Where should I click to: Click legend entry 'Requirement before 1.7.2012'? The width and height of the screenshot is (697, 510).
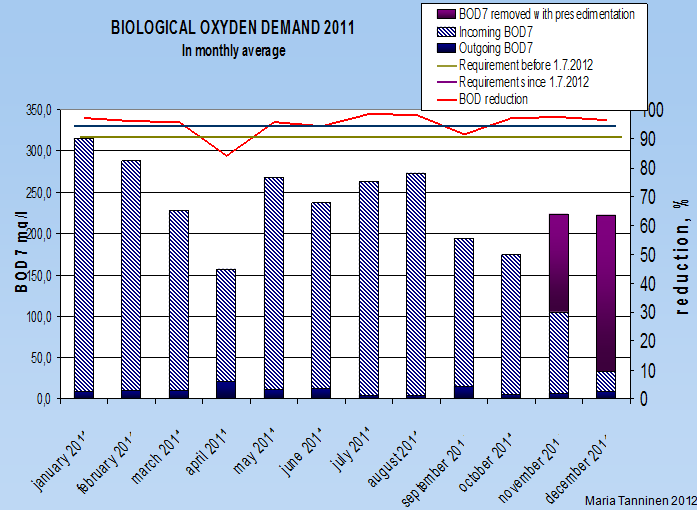point(525,65)
